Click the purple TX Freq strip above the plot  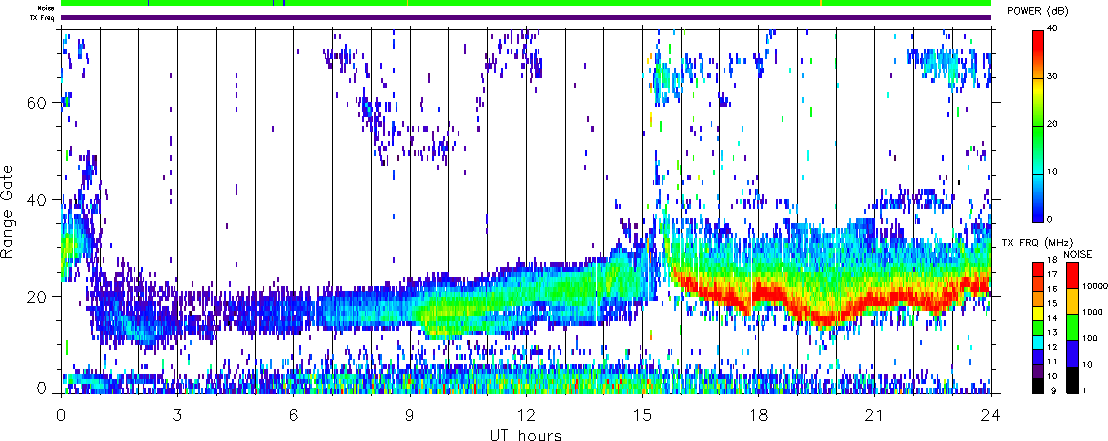pyautogui.click(x=526, y=18)
